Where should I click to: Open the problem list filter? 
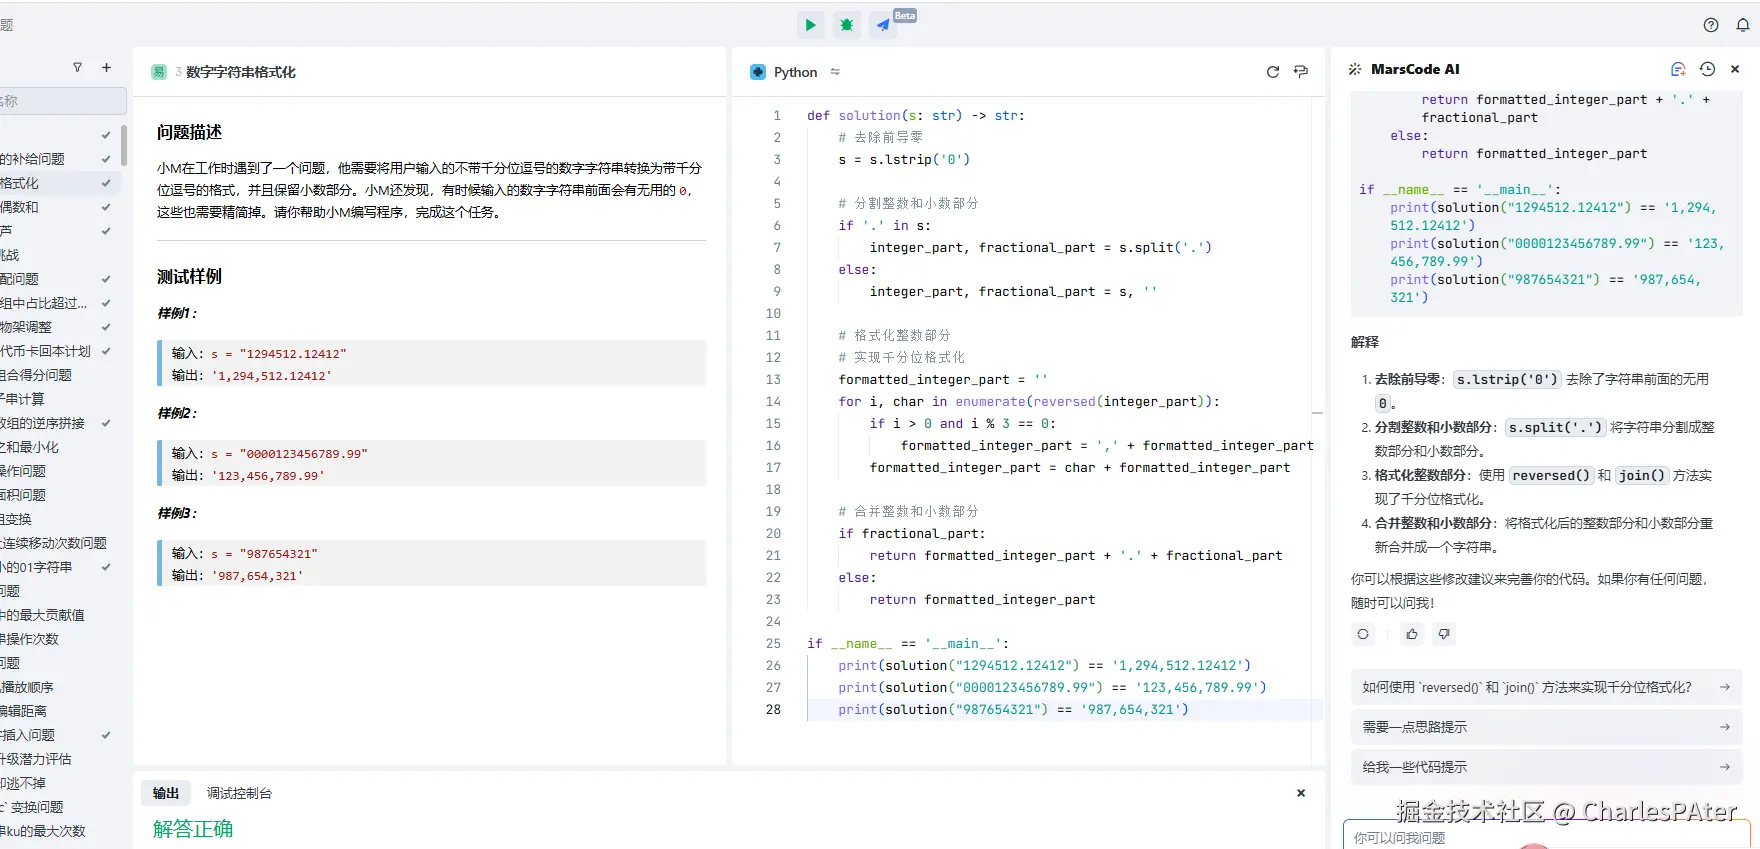click(77, 68)
